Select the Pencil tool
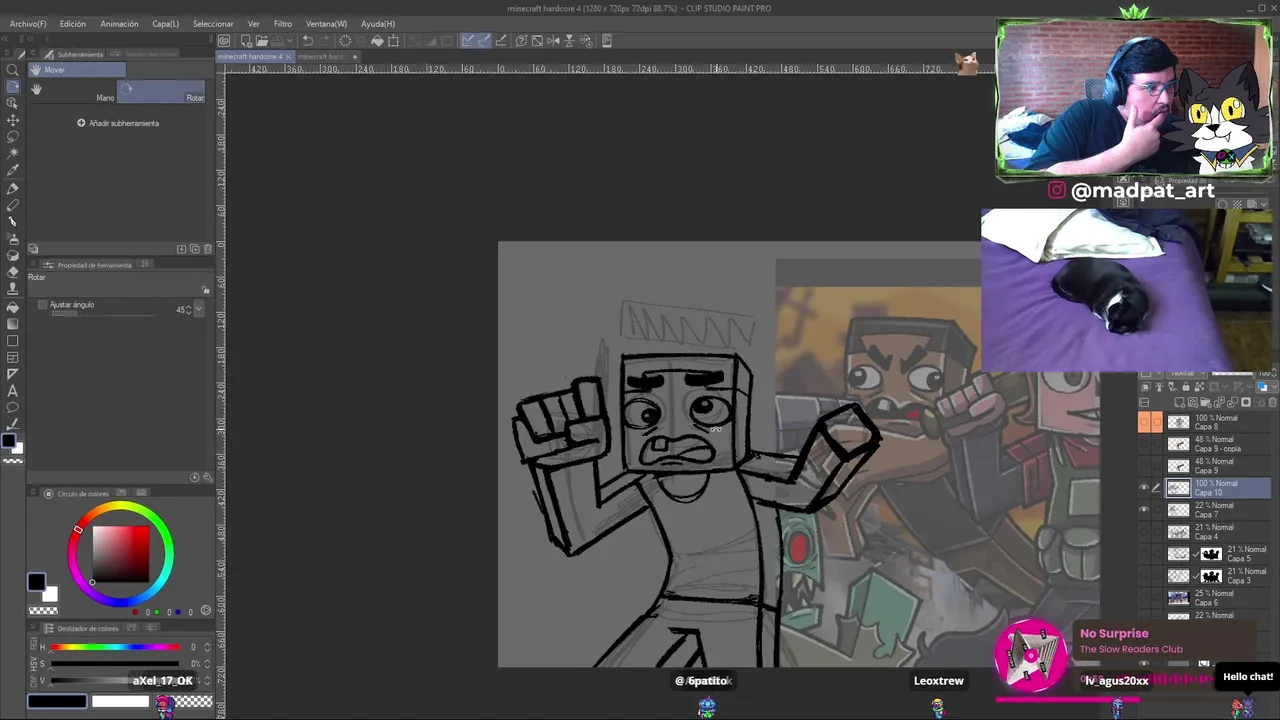The height and width of the screenshot is (720, 1280). coord(13,205)
